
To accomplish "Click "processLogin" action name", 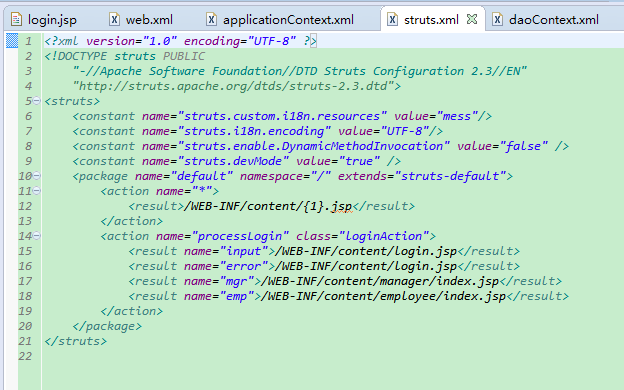I will [x=240, y=236].
